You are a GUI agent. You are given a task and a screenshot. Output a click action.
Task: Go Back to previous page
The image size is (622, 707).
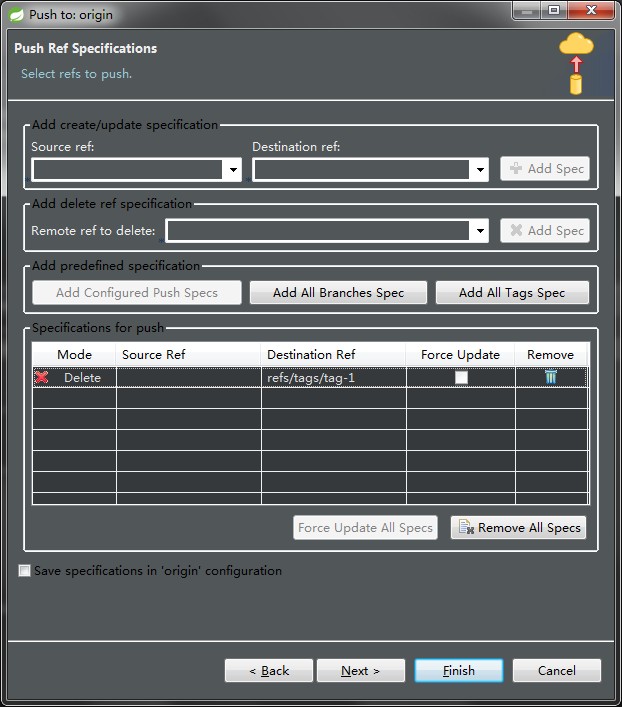click(x=269, y=670)
